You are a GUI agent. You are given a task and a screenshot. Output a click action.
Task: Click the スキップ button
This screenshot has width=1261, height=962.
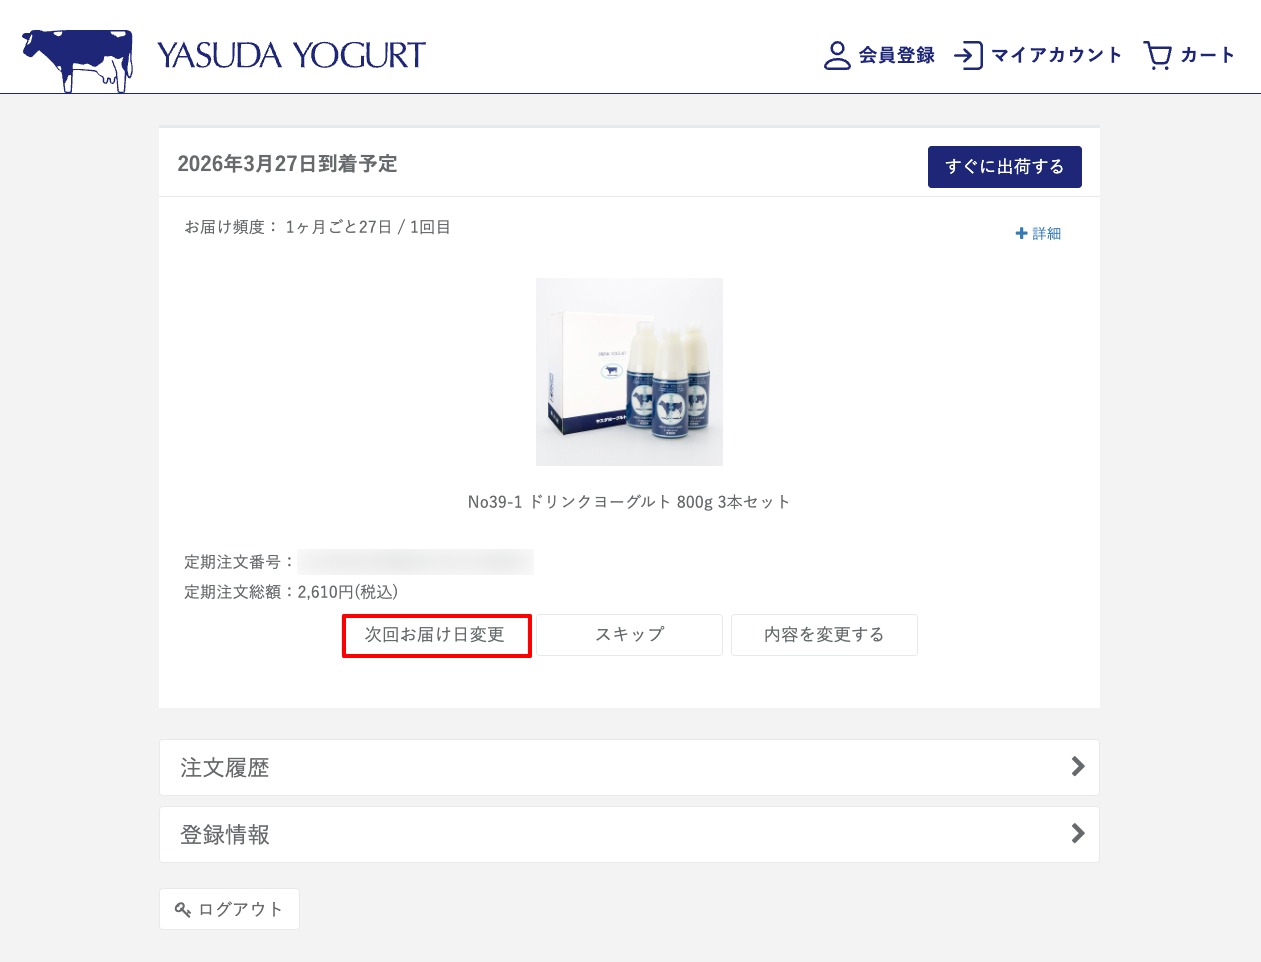point(630,635)
